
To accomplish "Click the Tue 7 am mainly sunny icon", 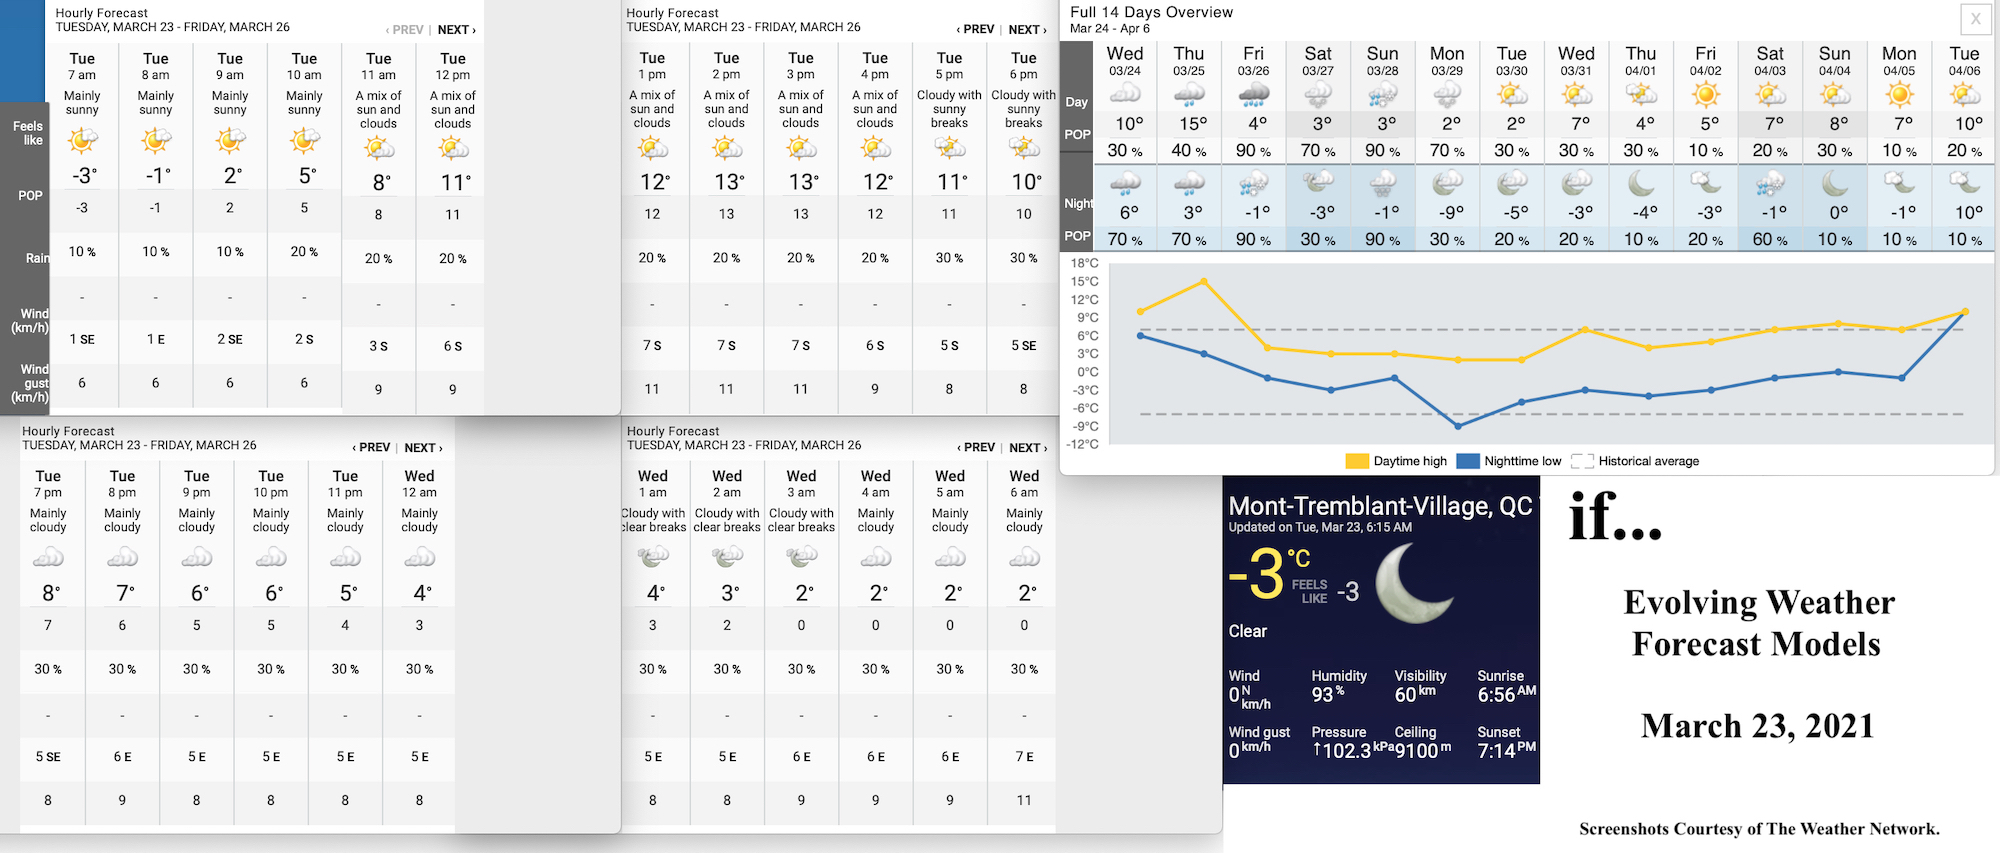I will click(82, 141).
